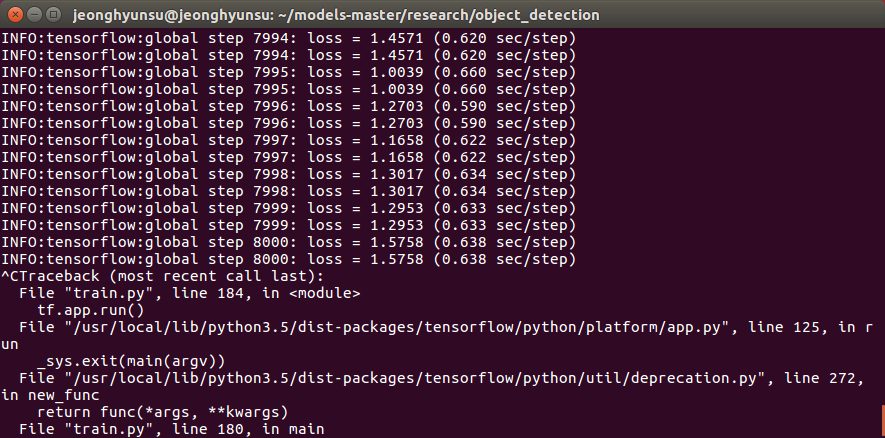Click the window title showing object_detection path

click(x=336, y=15)
